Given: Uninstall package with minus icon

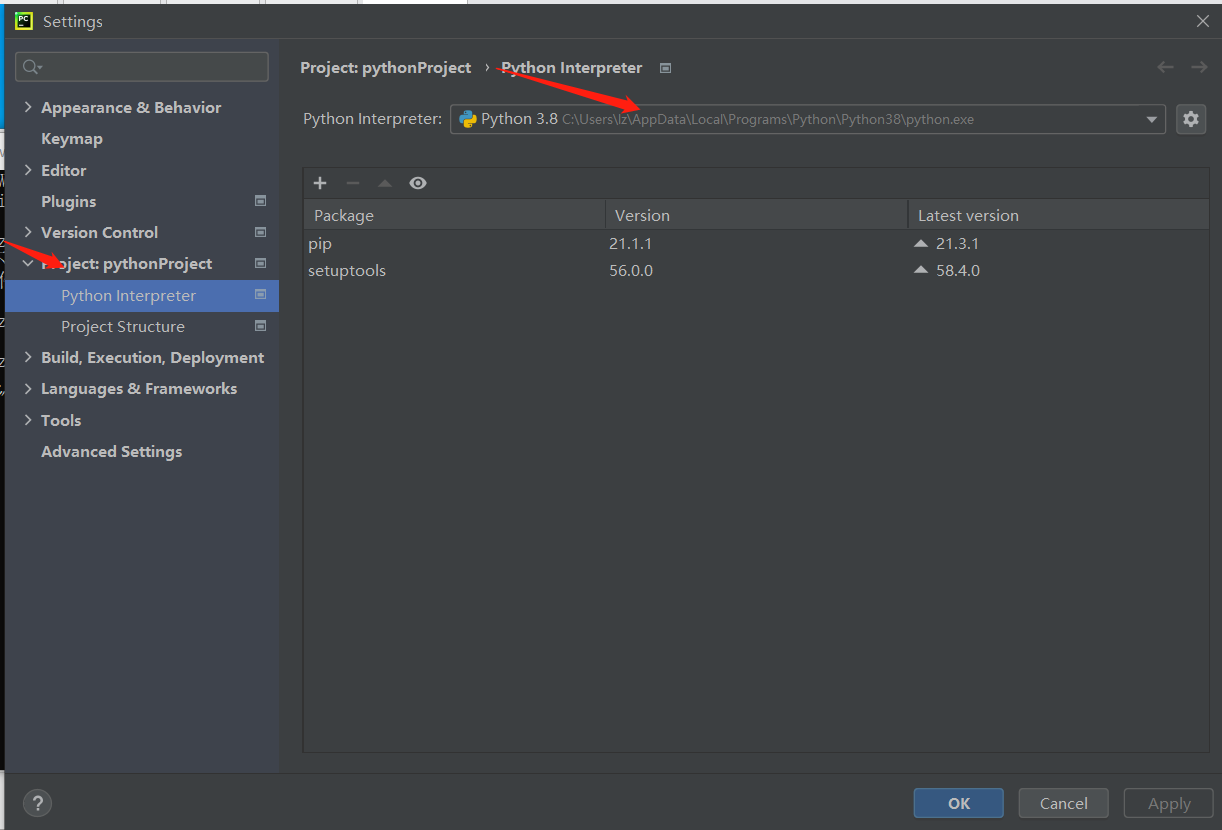Looking at the screenshot, I should (x=352, y=183).
